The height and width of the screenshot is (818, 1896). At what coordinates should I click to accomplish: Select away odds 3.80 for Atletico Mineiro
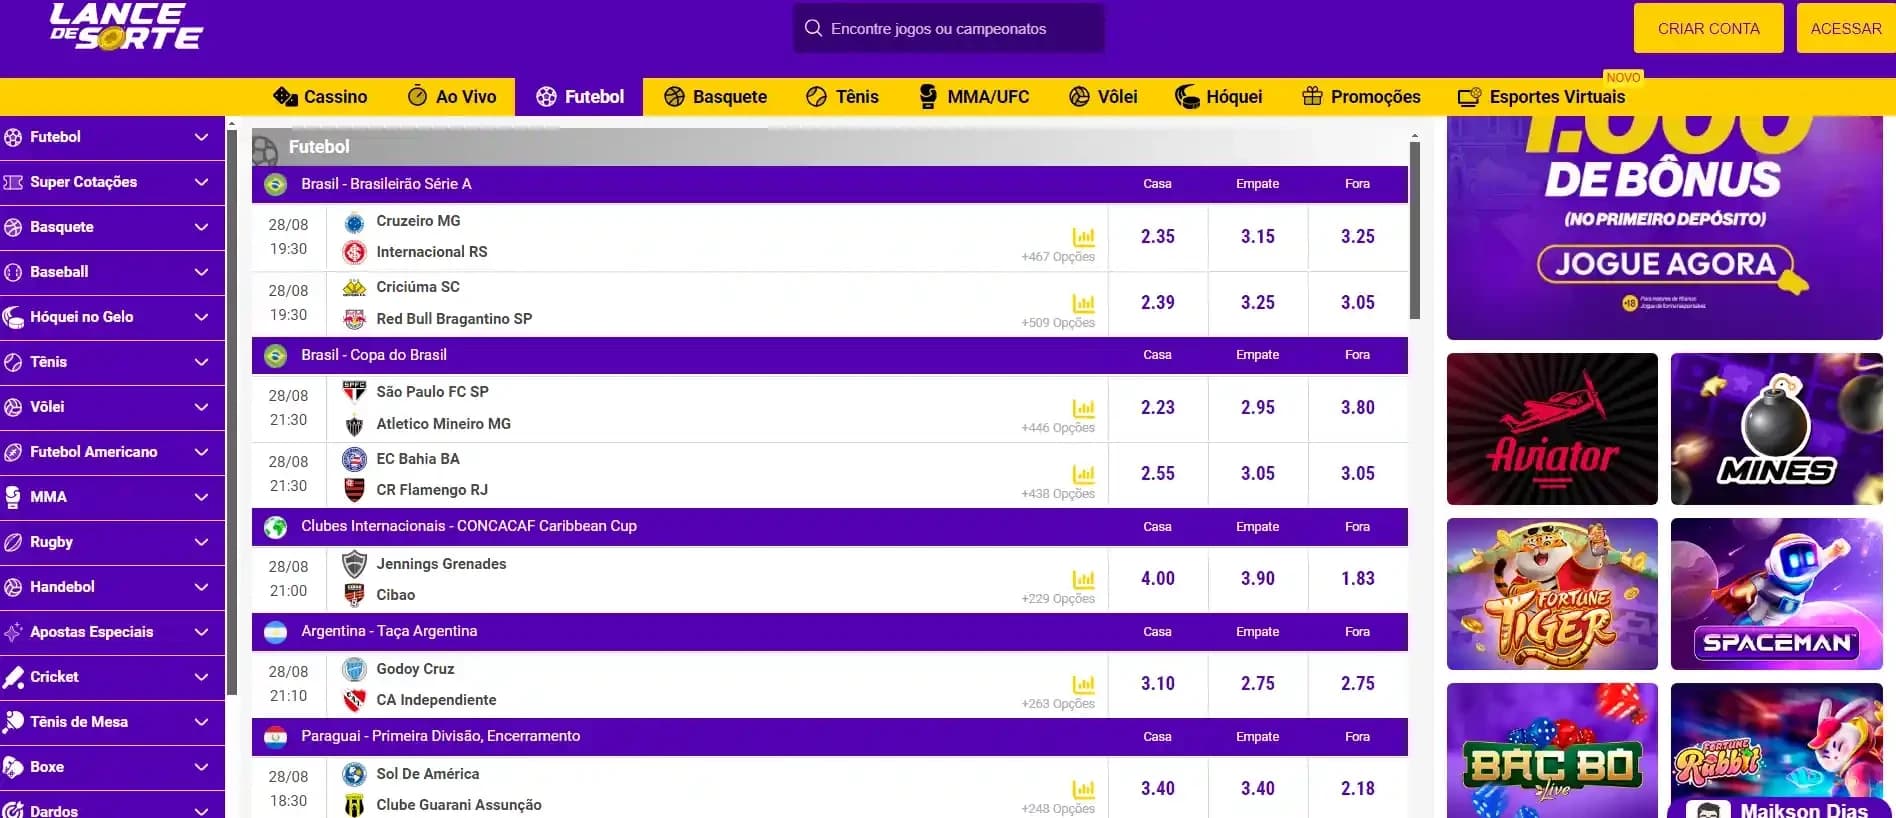point(1358,408)
